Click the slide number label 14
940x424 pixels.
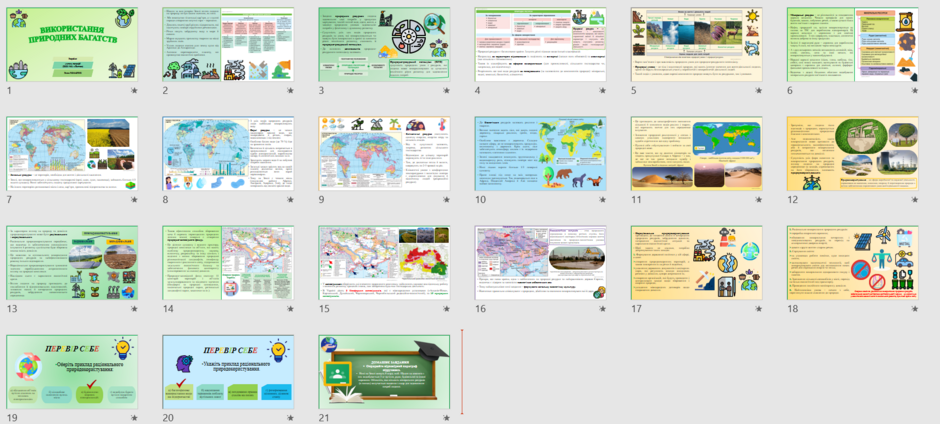click(x=168, y=309)
